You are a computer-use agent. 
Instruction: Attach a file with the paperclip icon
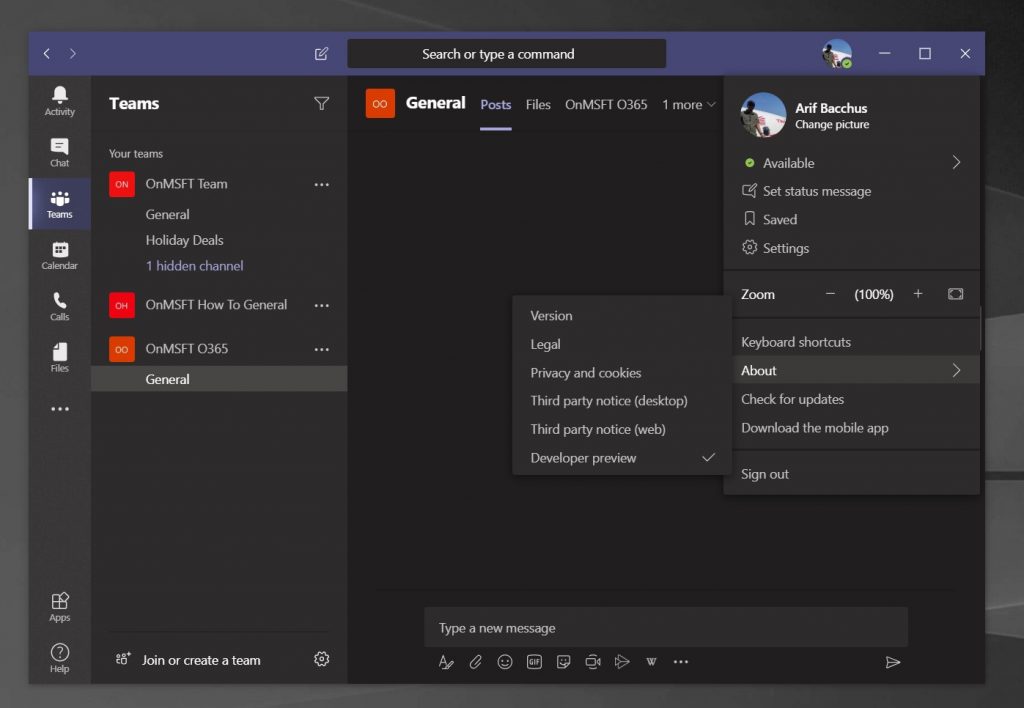coord(475,662)
